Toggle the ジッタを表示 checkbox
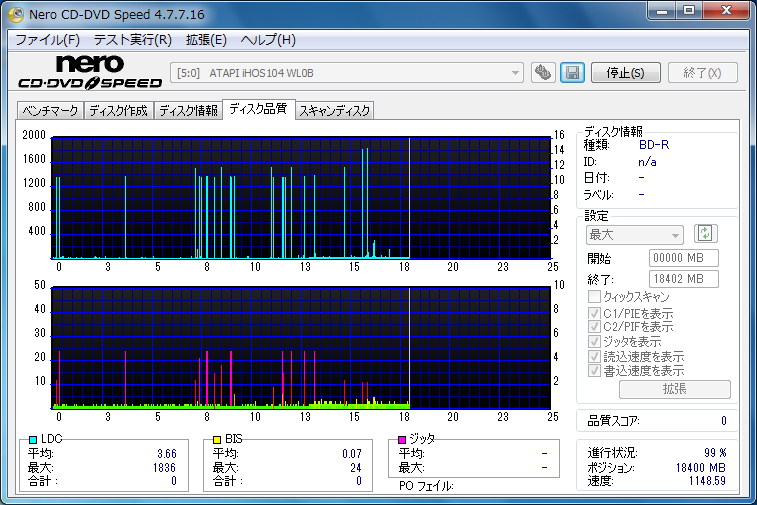This screenshot has width=757, height=505. point(594,341)
